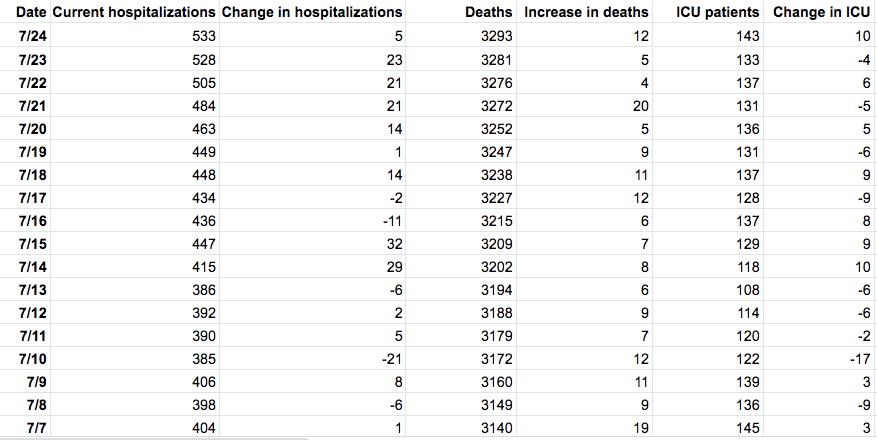Select current hospitalizations value 533
The width and height of the screenshot is (877, 440).
tap(203, 36)
